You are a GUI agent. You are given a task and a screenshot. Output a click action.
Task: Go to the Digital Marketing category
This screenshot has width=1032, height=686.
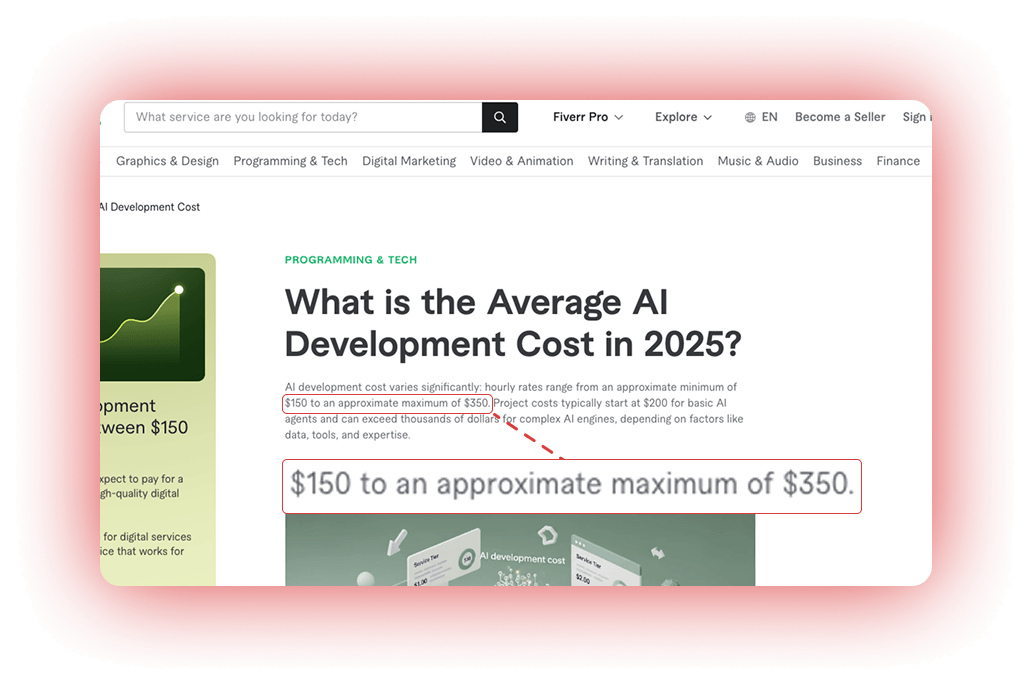pos(409,161)
